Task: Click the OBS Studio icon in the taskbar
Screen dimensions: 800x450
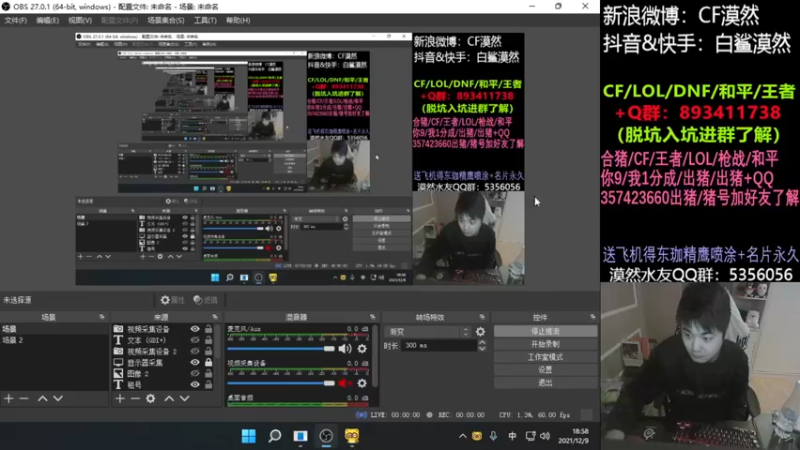Action: [x=326, y=436]
